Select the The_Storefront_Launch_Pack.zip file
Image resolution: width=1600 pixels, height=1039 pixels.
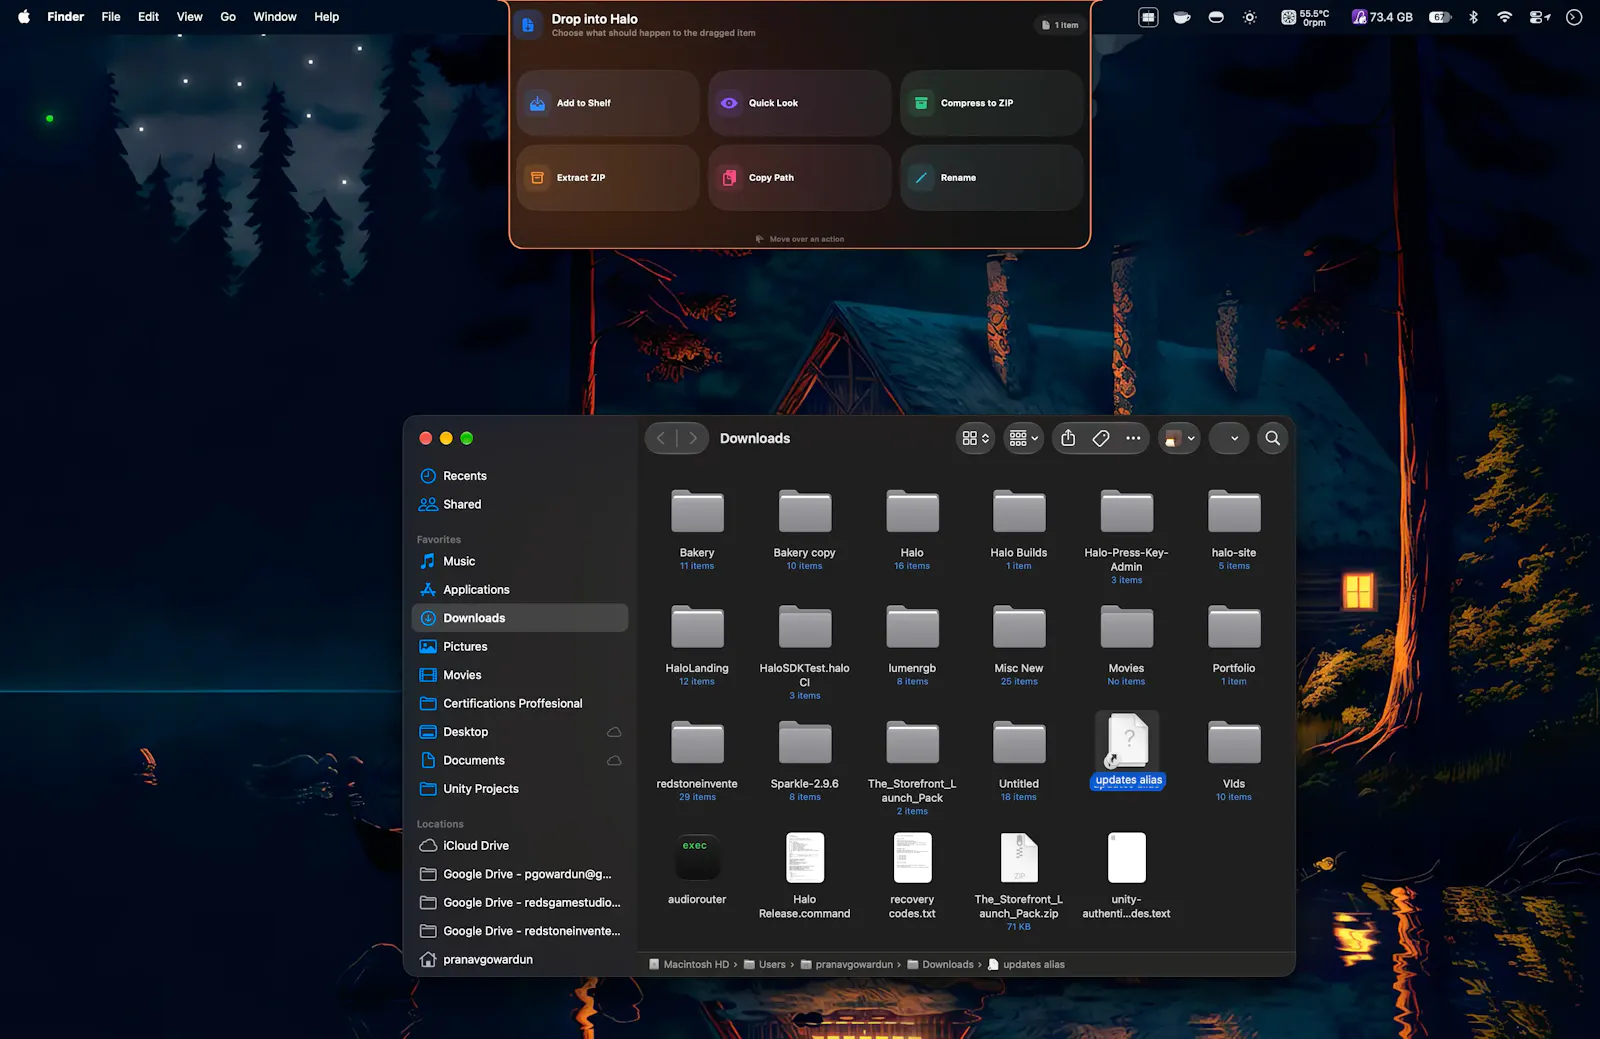1019,881
